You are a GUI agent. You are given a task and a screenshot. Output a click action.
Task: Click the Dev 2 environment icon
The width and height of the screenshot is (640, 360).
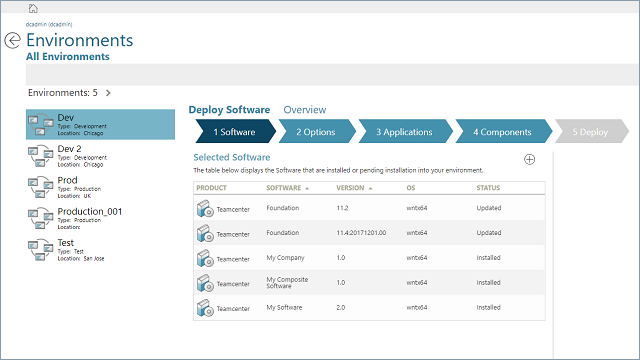pyautogui.click(x=40, y=156)
